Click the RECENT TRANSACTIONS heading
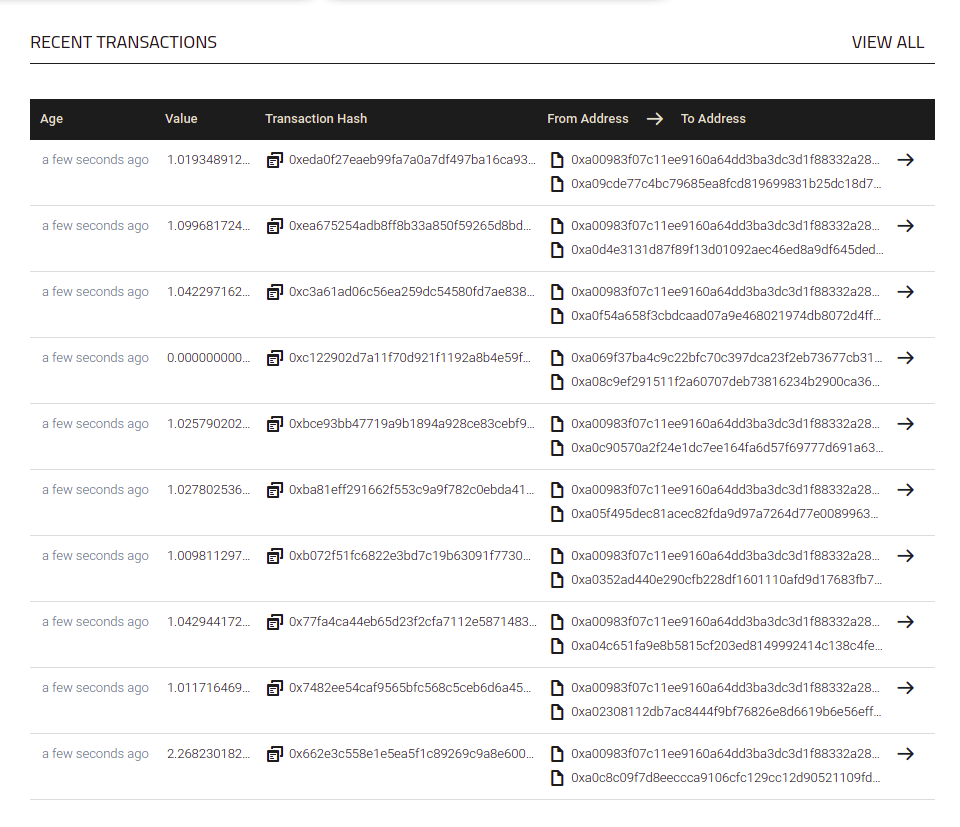The width and height of the screenshot is (960, 827). point(123,42)
